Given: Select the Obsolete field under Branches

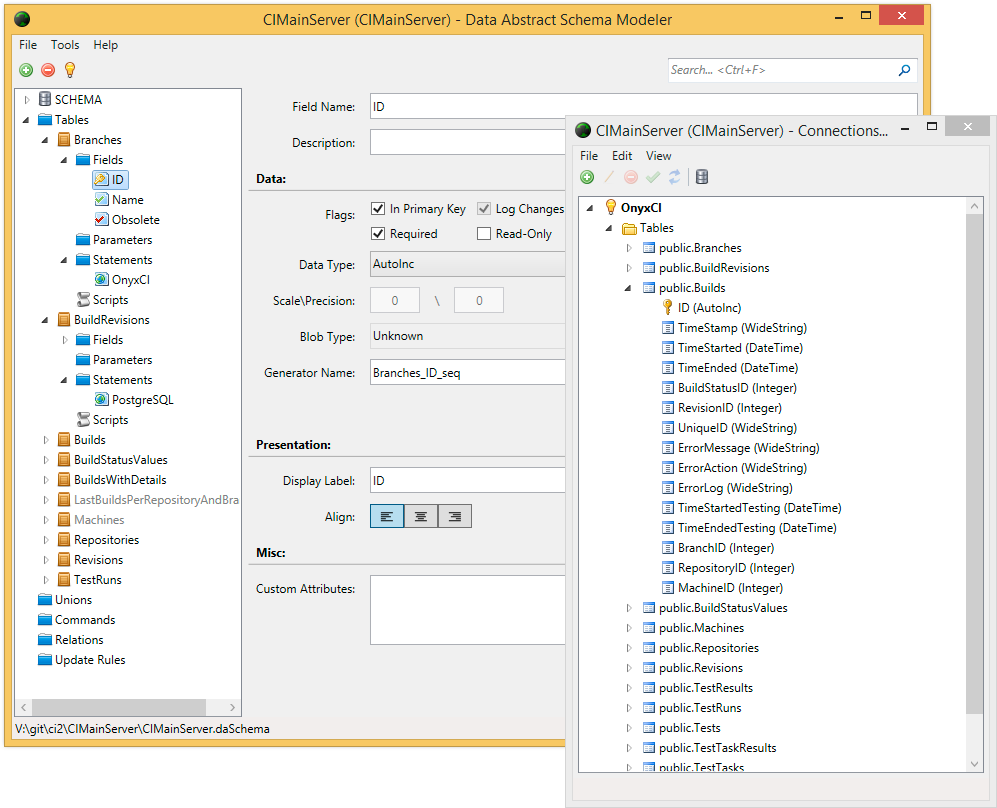Looking at the screenshot, I should (127, 220).
